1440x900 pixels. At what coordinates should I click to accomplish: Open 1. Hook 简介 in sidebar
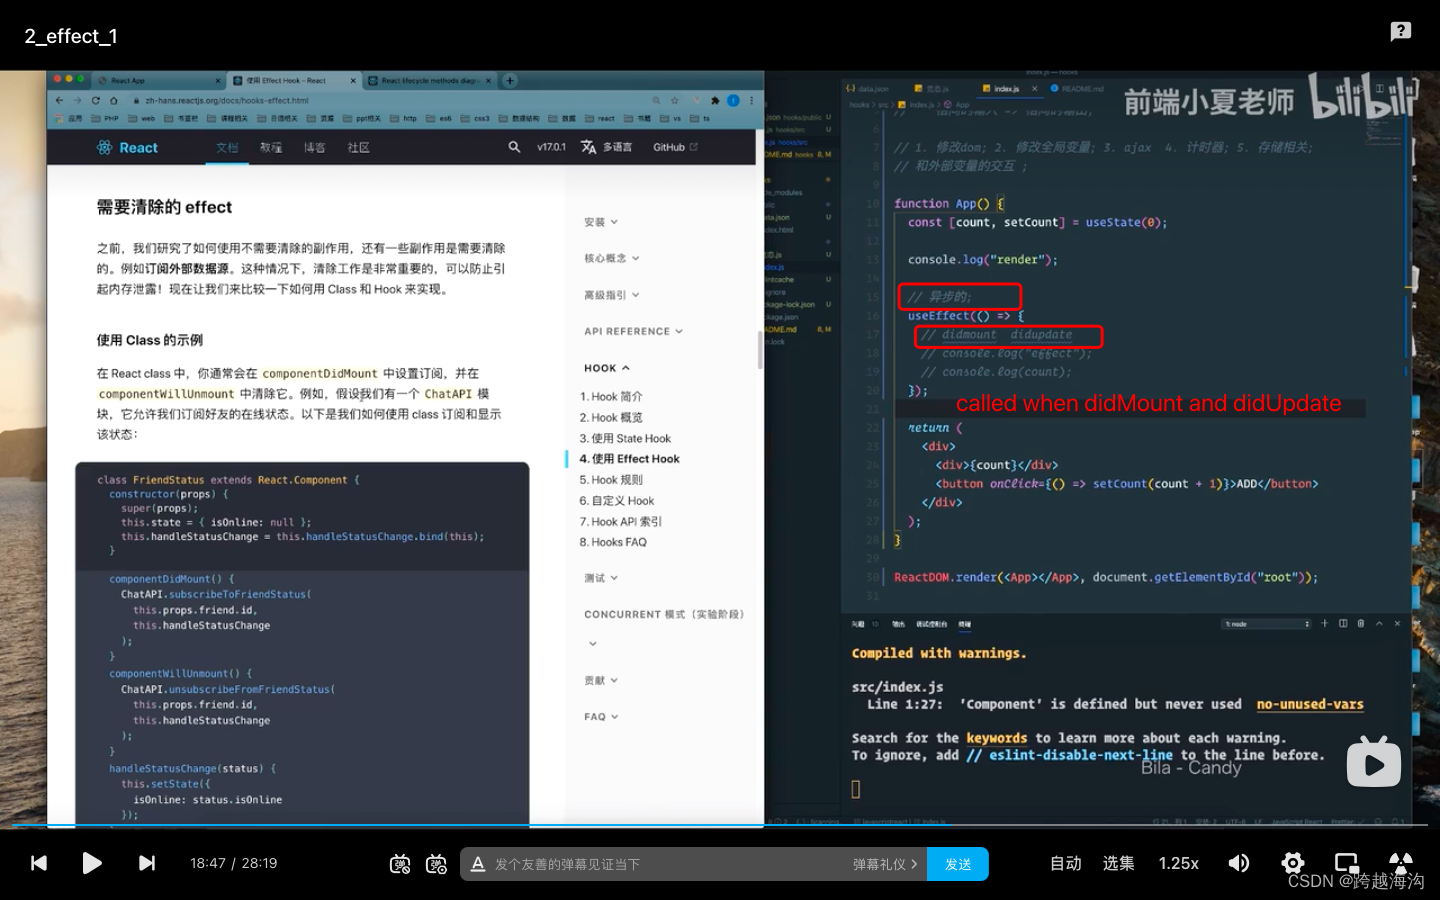tap(611, 397)
